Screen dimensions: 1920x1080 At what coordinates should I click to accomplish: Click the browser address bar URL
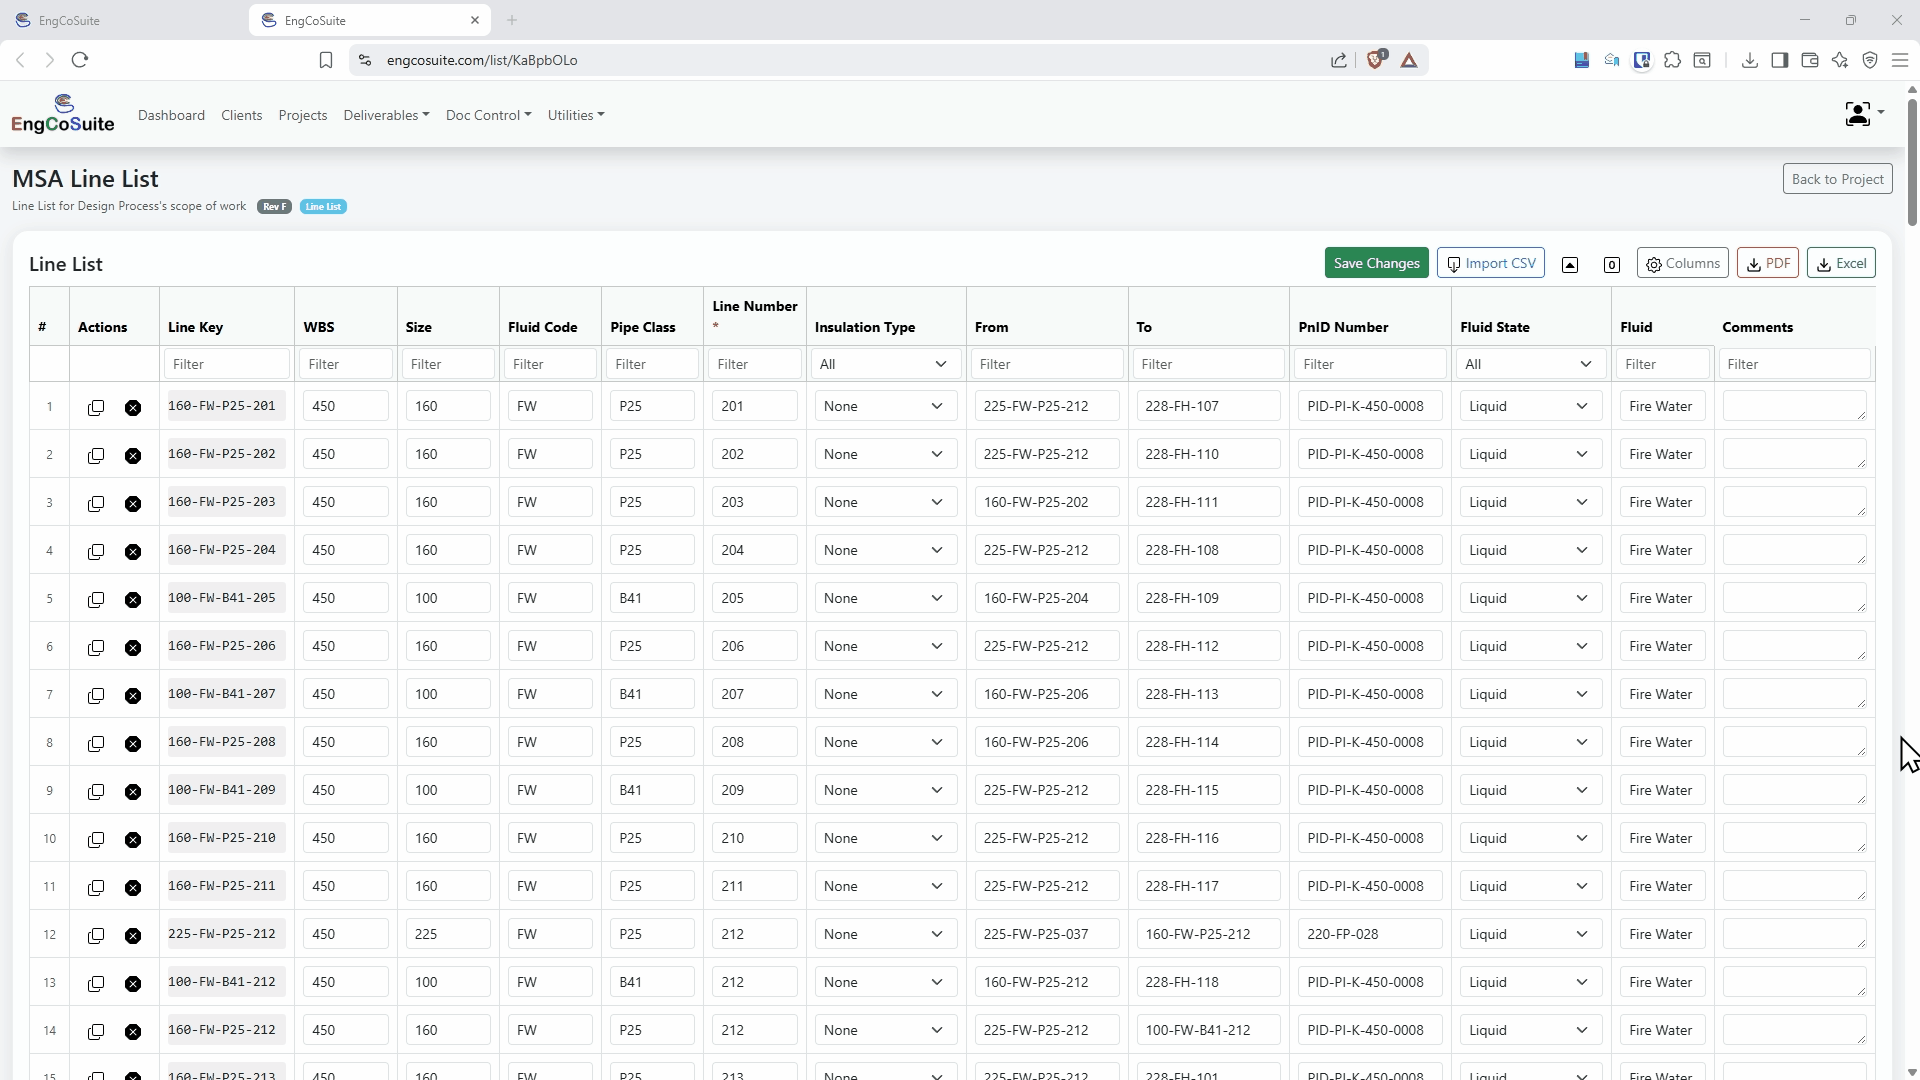tap(482, 60)
